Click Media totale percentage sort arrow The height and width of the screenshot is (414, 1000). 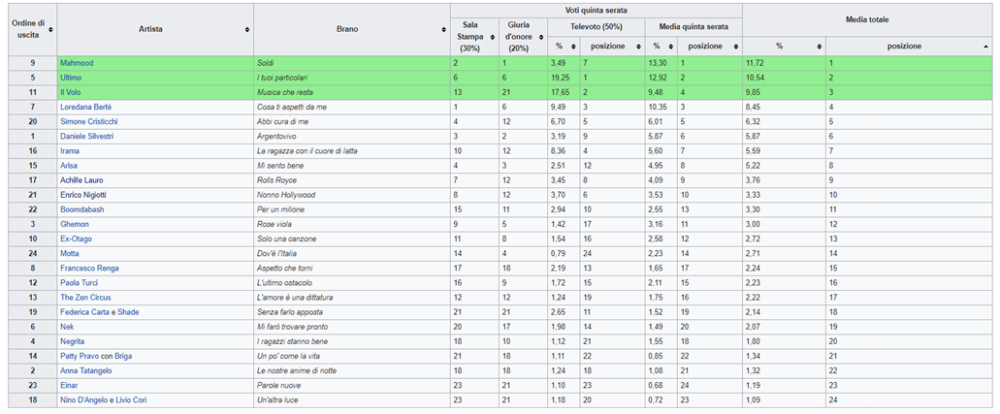point(819,46)
